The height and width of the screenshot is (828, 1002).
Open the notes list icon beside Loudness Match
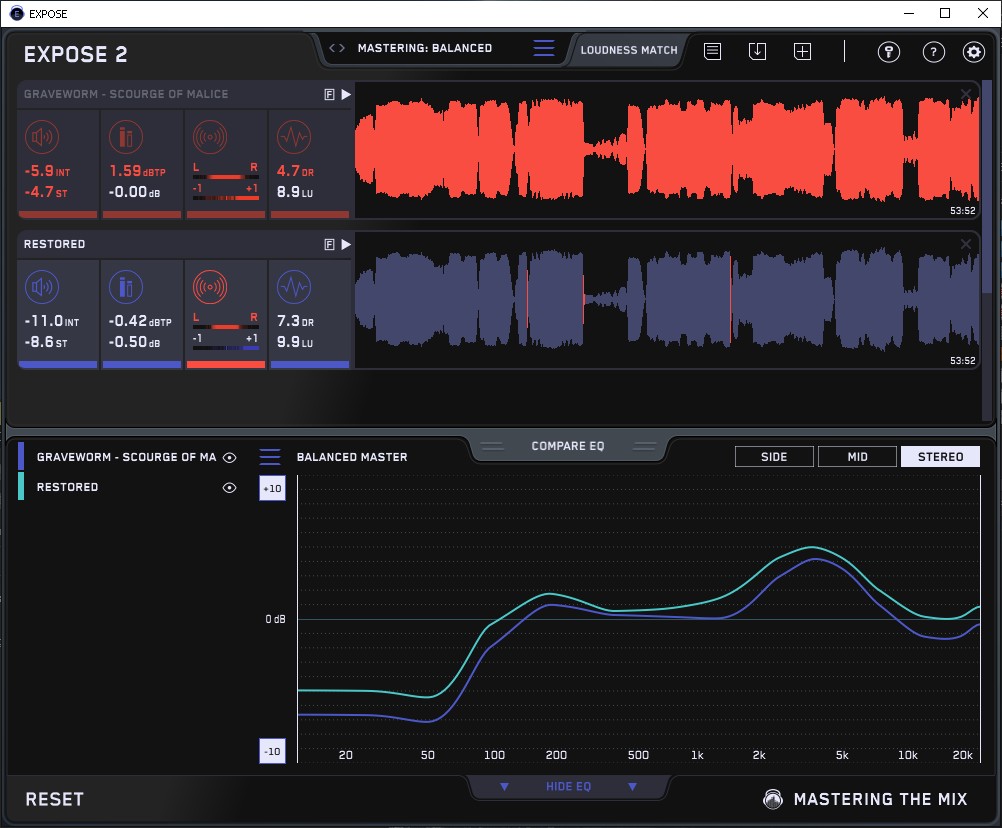[x=712, y=51]
